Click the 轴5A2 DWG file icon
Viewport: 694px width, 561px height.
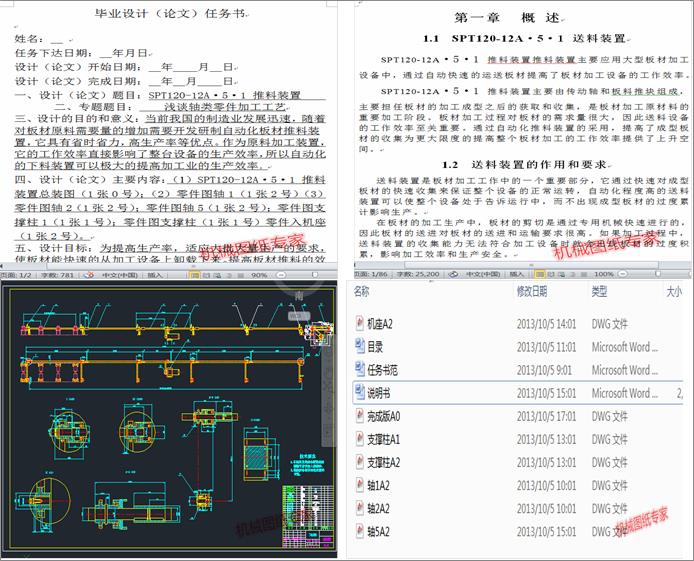point(359,531)
